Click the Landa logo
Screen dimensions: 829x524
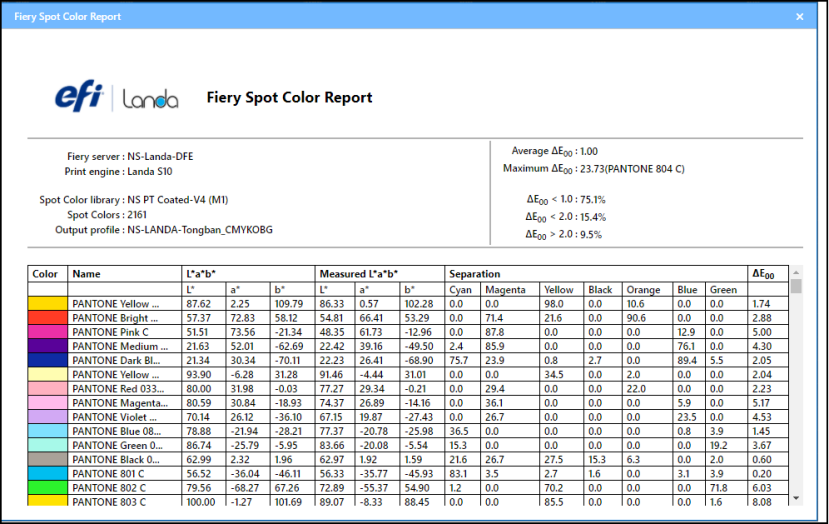[x=151, y=99]
